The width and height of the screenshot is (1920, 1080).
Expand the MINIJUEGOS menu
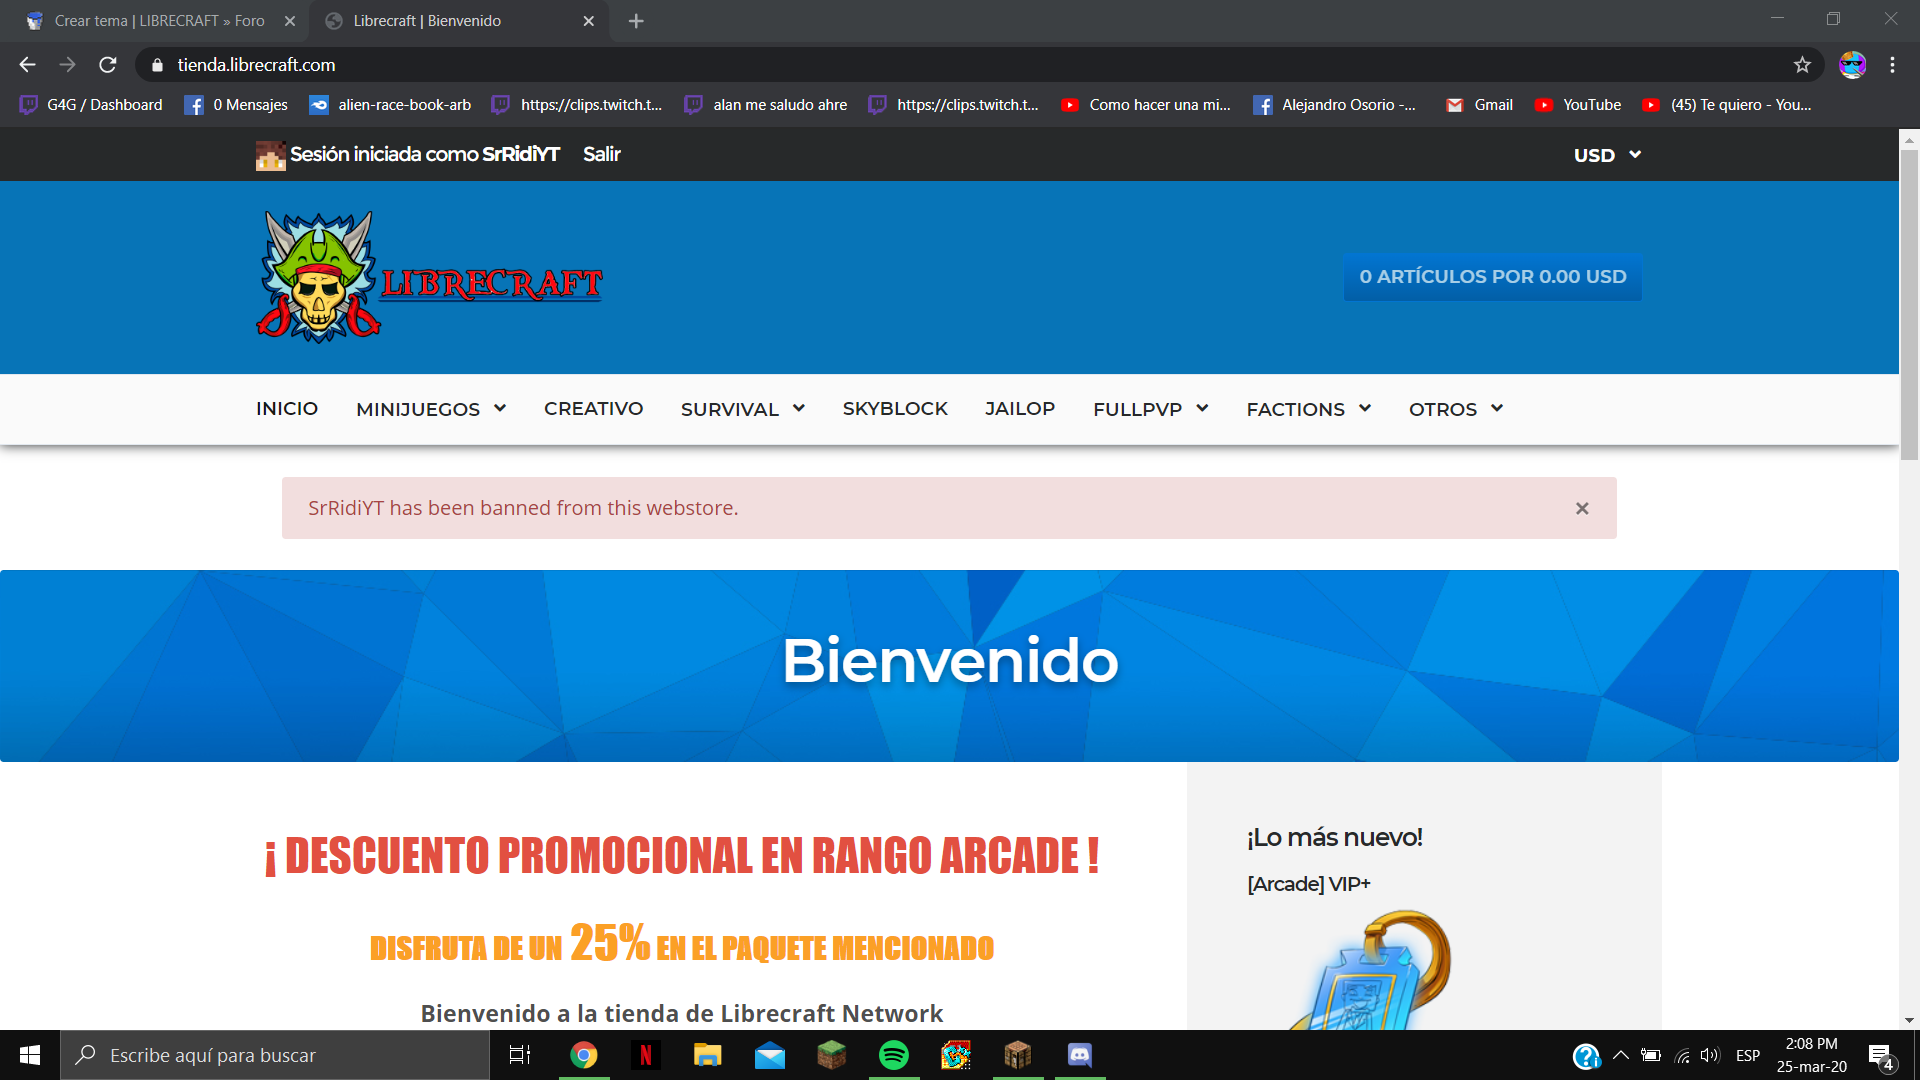click(431, 409)
